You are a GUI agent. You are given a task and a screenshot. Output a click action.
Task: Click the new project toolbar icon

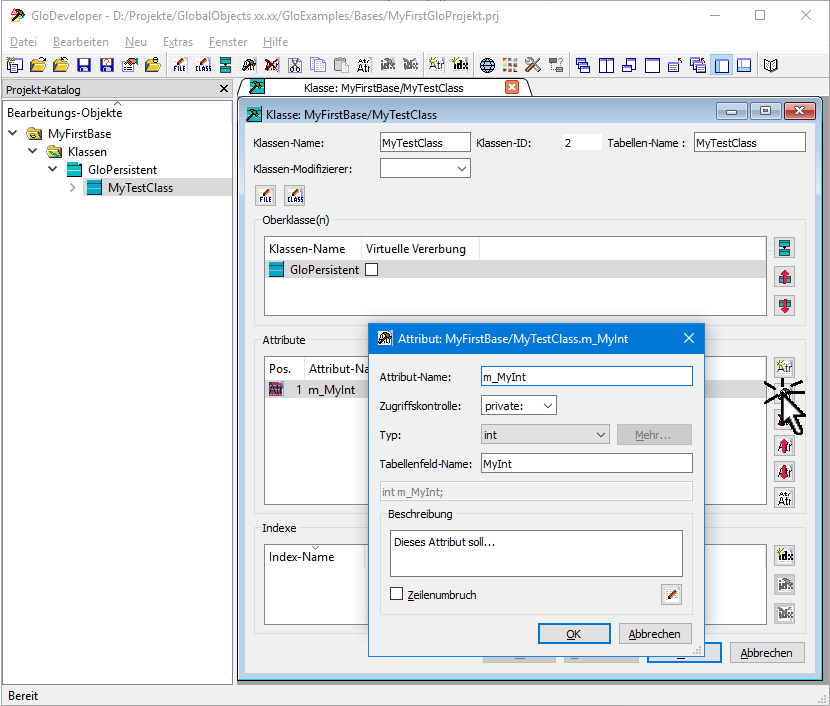[x=15, y=65]
